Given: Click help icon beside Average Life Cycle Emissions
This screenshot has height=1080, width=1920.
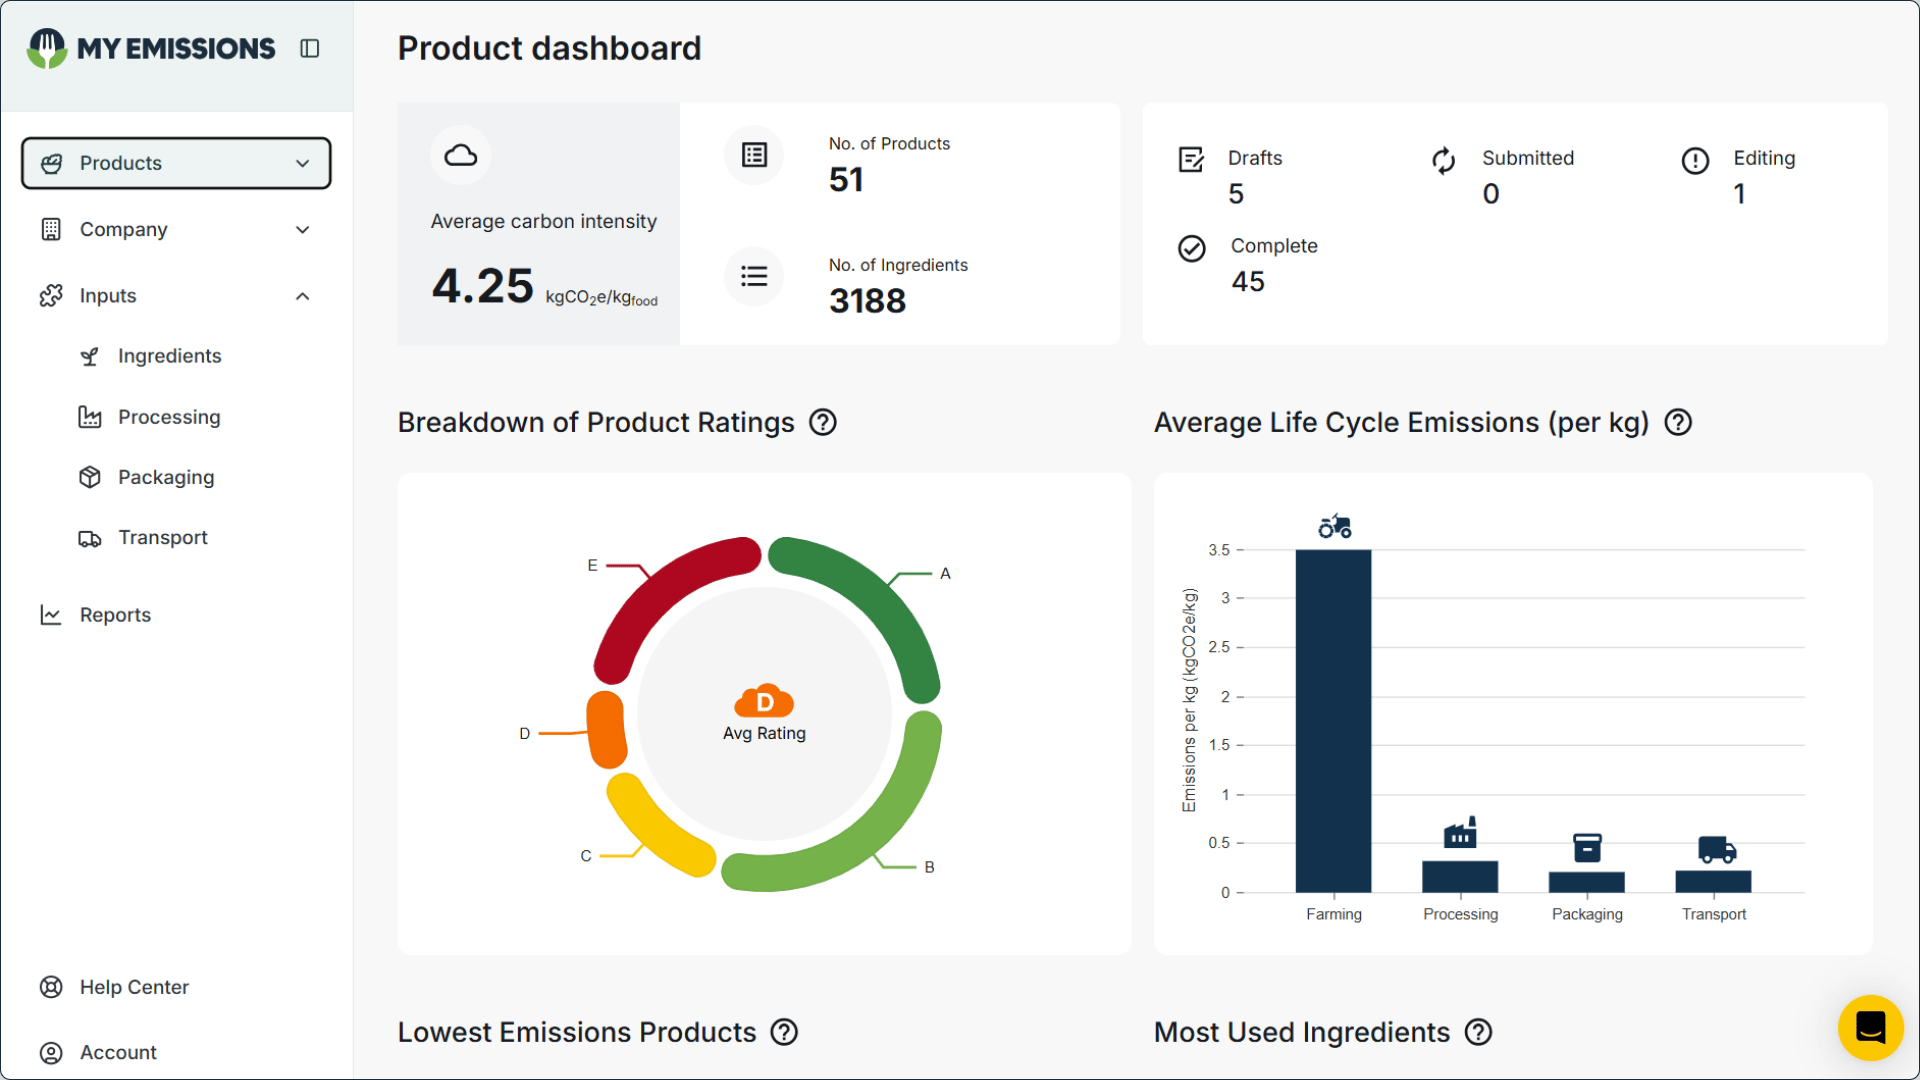Looking at the screenshot, I should [x=1678, y=423].
